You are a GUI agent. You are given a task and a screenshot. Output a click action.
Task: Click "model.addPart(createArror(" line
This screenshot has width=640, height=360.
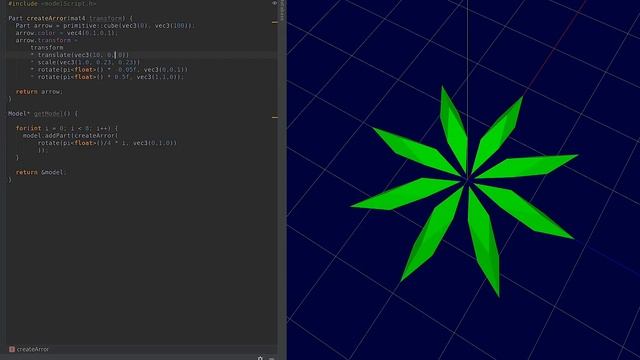pyautogui.click(x=70, y=136)
